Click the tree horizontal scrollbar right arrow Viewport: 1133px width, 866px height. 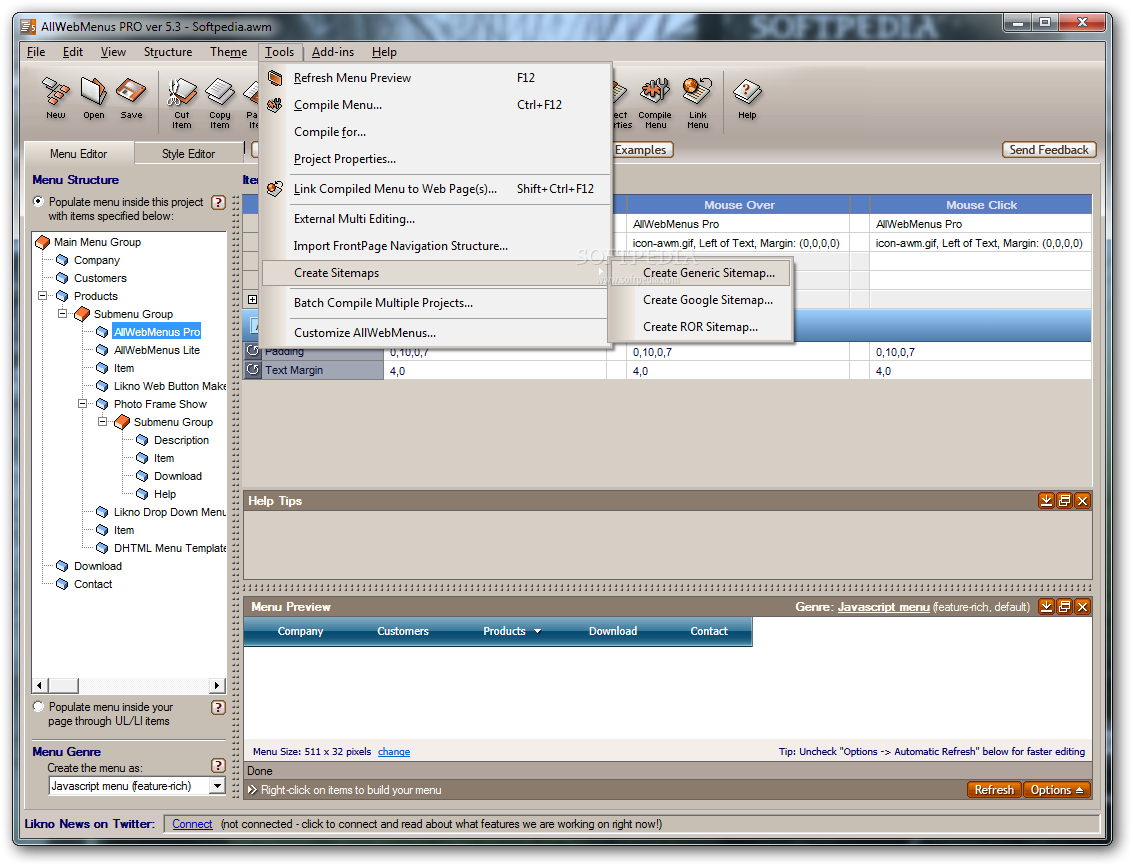(217, 685)
